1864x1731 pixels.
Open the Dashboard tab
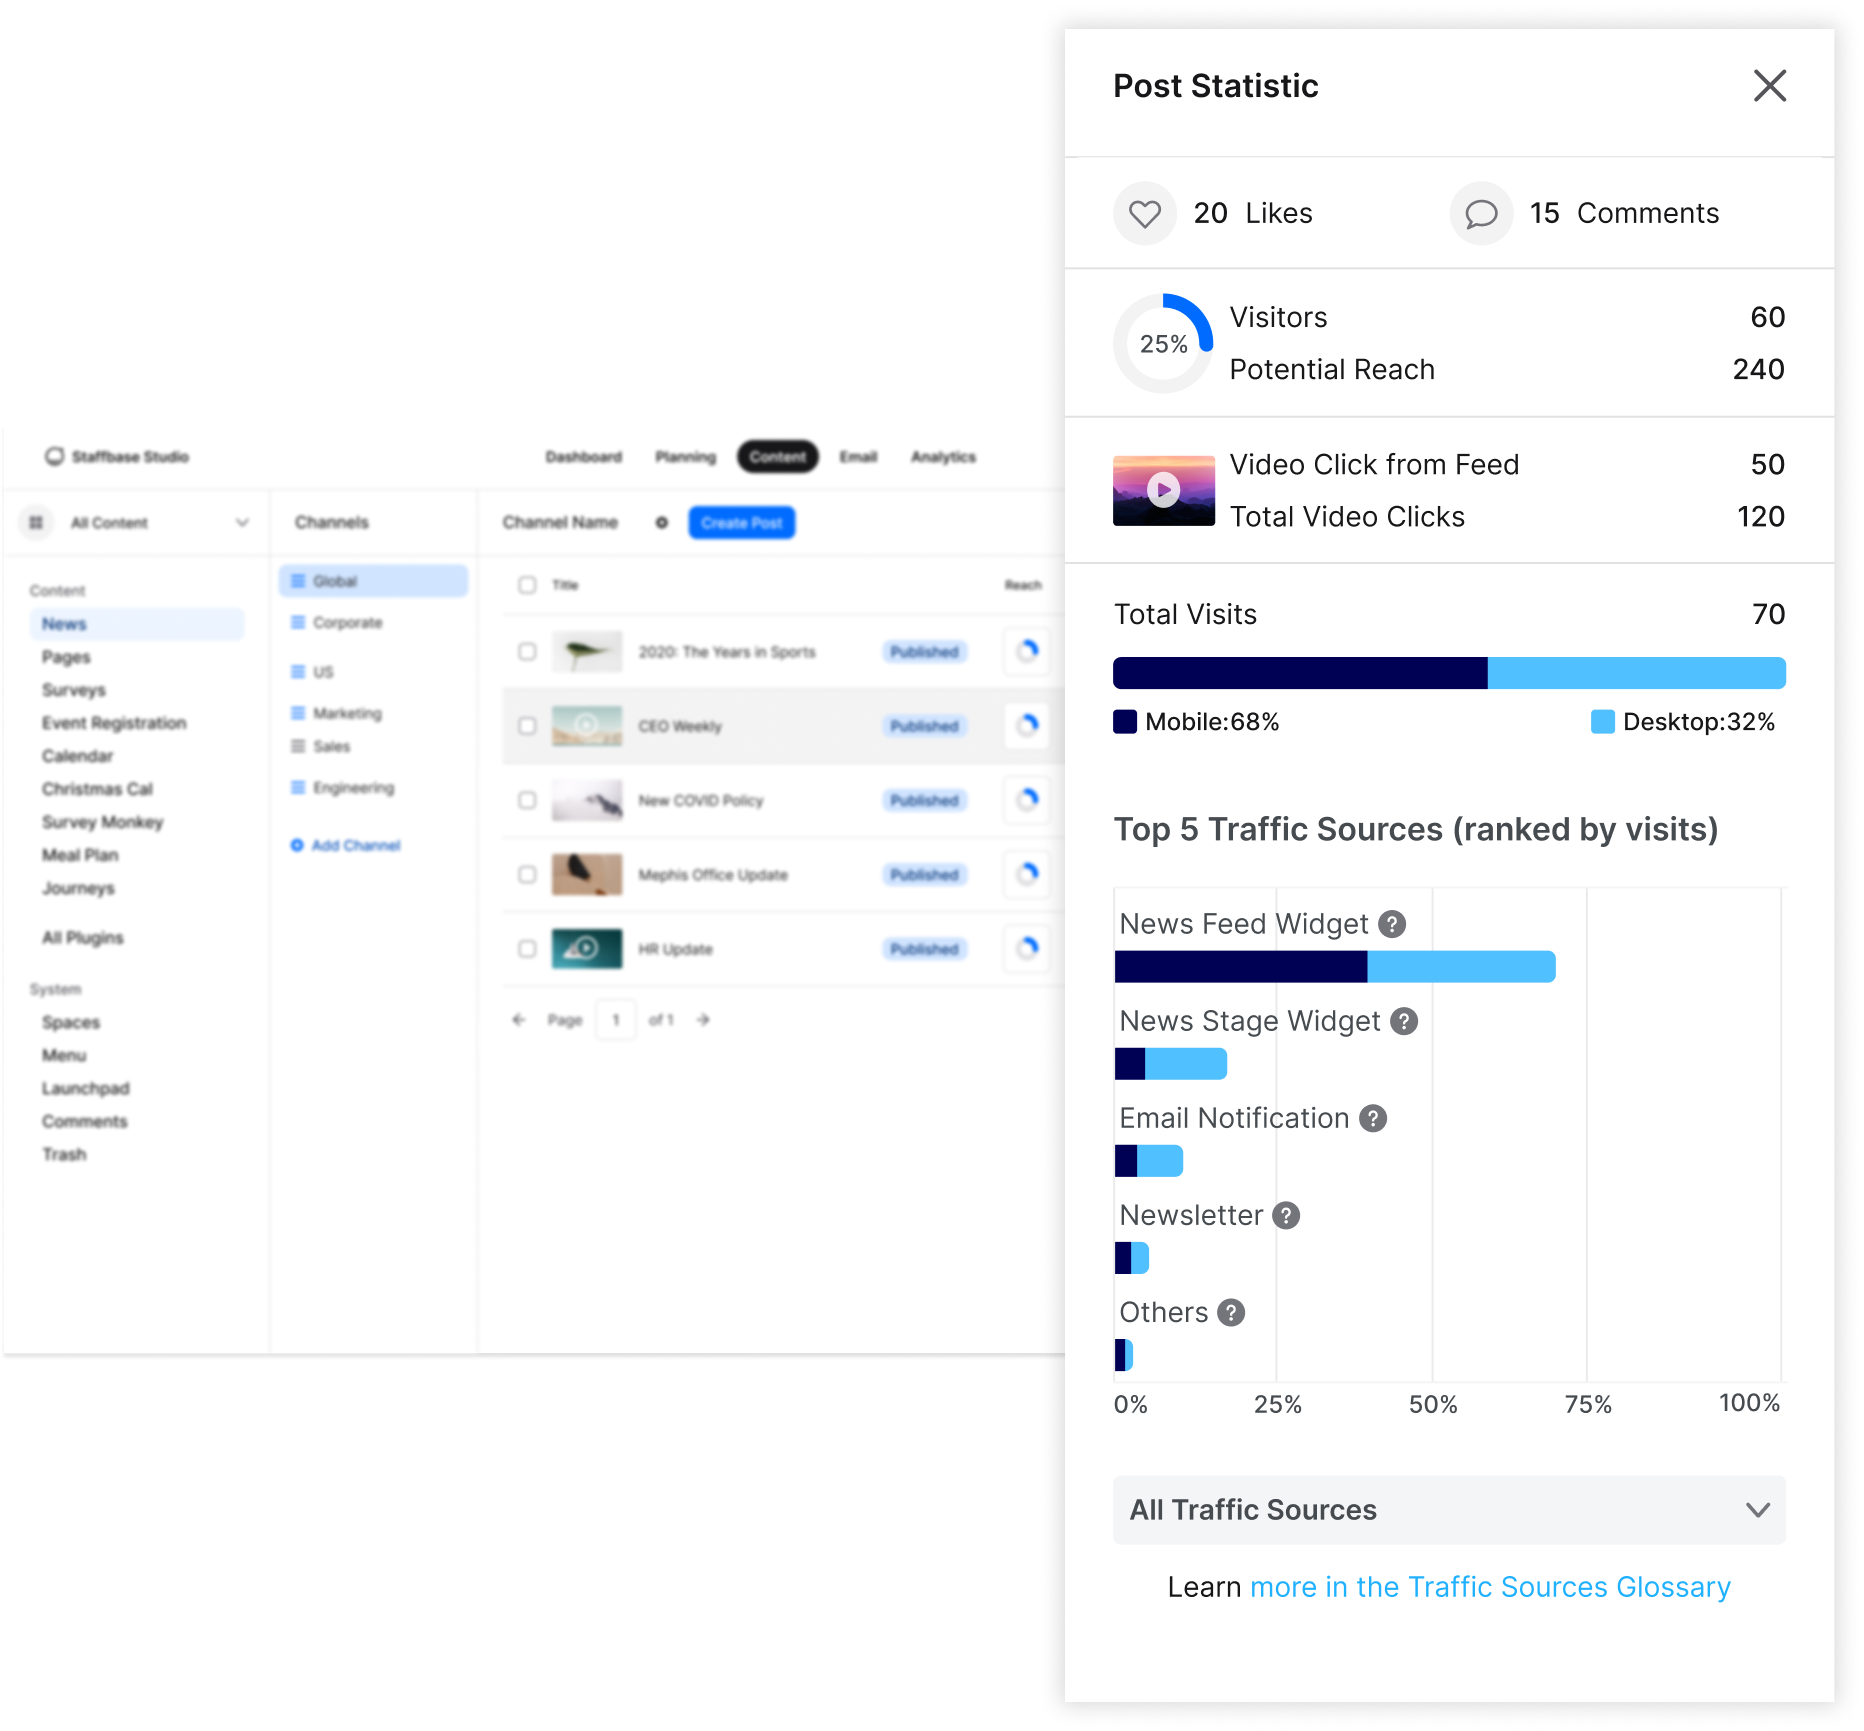click(583, 457)
